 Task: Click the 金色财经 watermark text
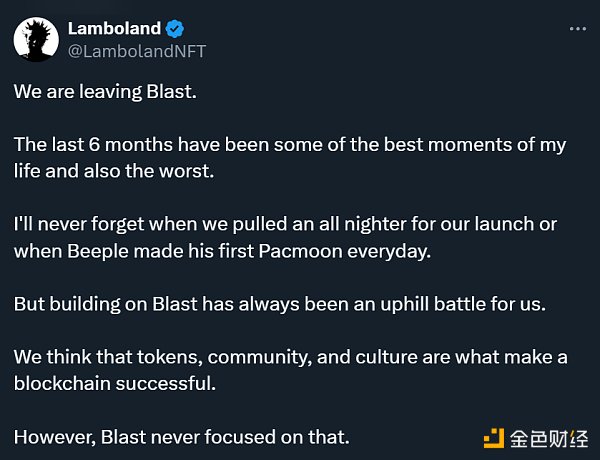click(x=548, y=436)
